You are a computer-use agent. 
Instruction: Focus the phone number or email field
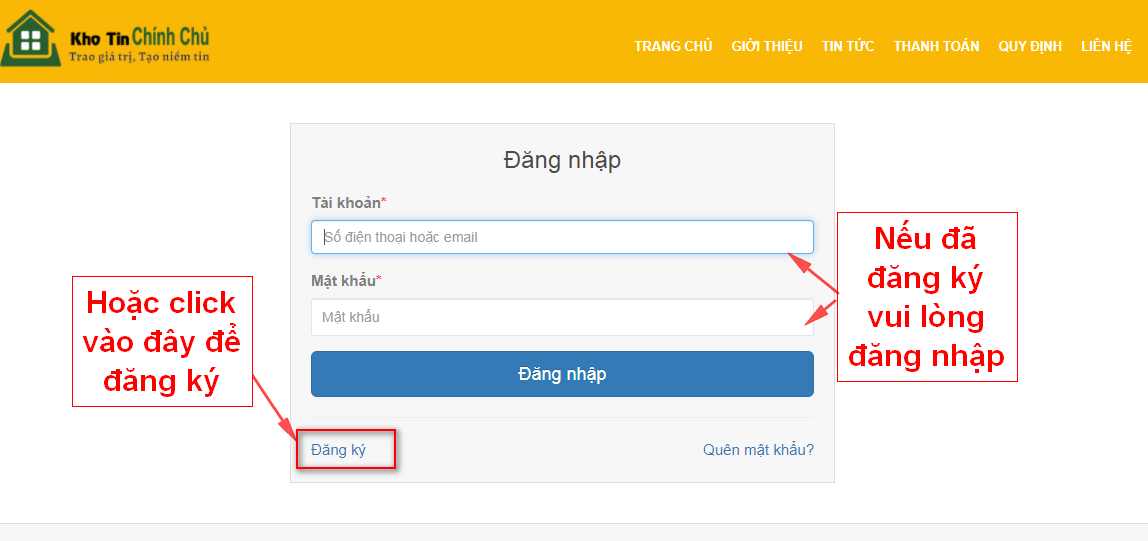click(x=561, y=237)
